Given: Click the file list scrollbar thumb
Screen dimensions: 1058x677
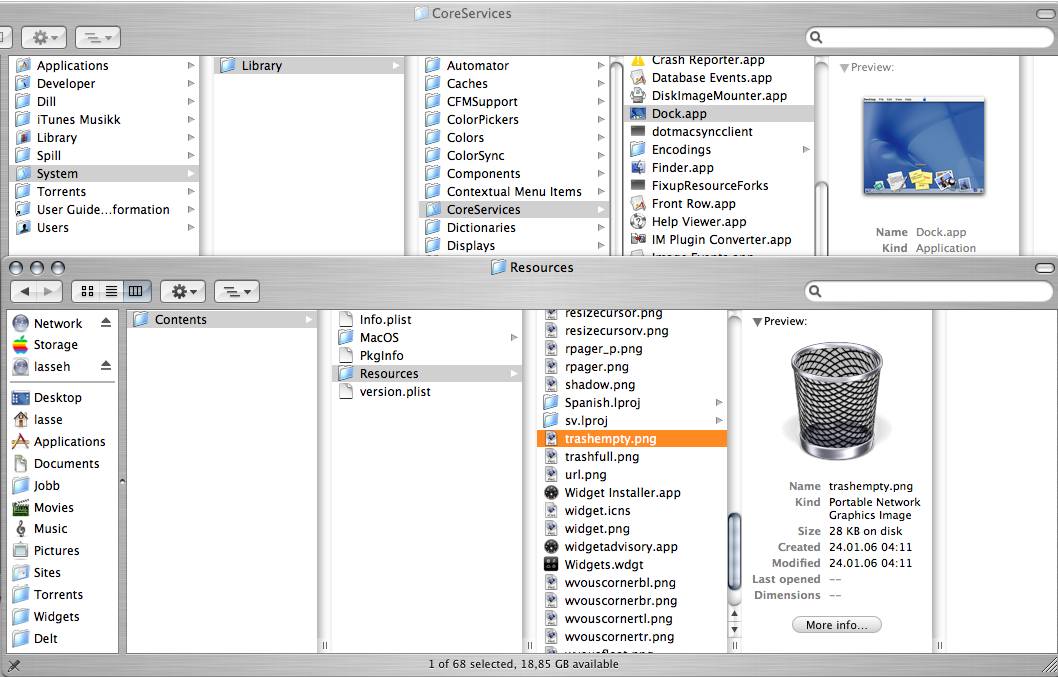Looking at the screenshot, I should point(734,551).
